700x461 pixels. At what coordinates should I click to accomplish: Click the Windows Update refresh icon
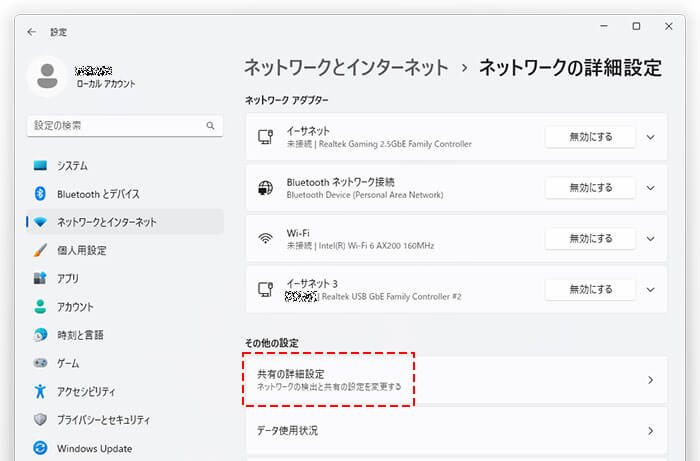[40, 448]
